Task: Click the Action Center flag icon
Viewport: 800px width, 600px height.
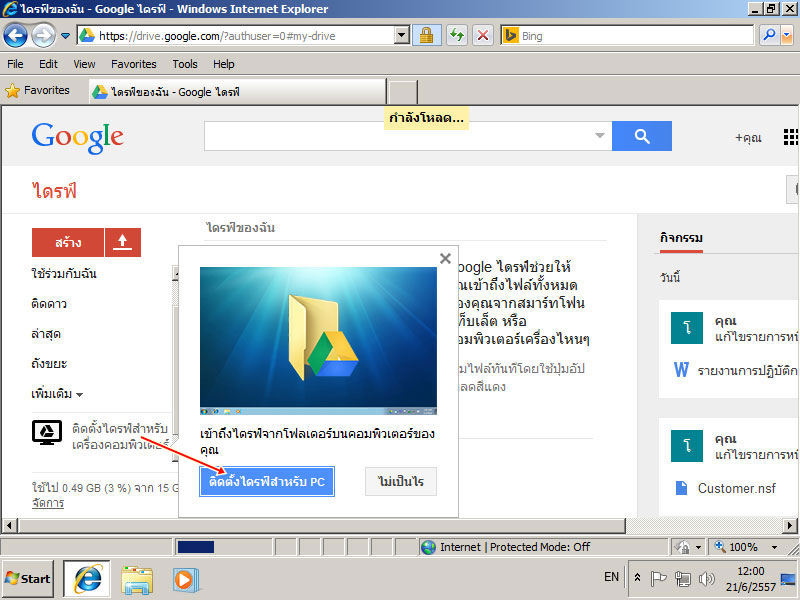Action: pyautogui.click(x=658, y=579)
